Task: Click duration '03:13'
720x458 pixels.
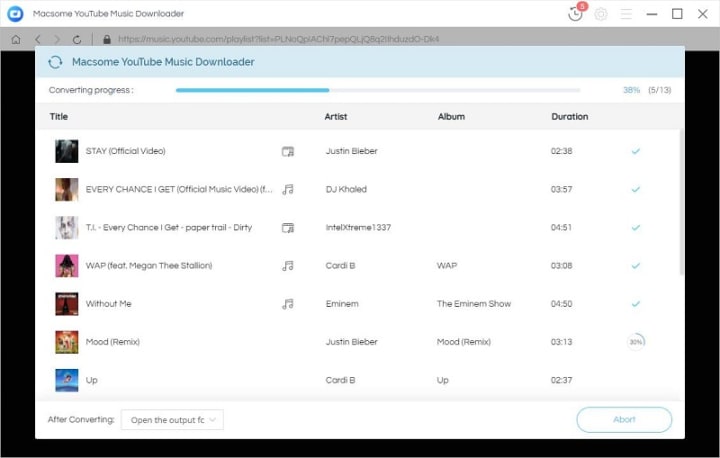Action: tap(562, 342)
